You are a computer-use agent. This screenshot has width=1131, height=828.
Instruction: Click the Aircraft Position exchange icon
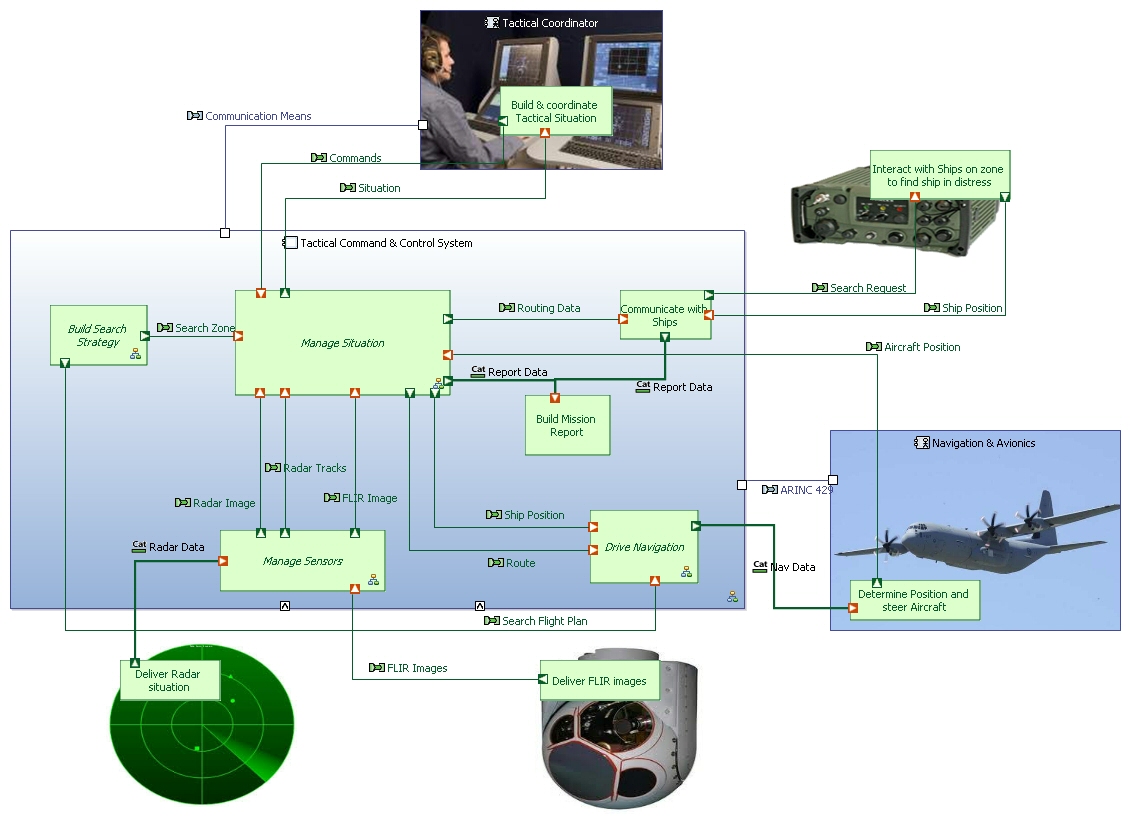tap(873, 347)
